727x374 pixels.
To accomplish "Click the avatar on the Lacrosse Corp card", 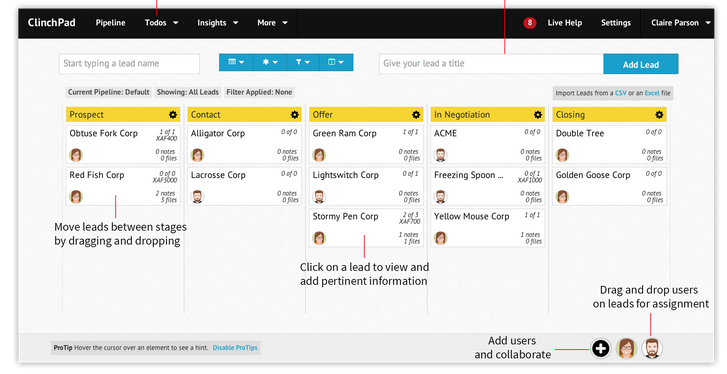I will (x=198, y=197).
